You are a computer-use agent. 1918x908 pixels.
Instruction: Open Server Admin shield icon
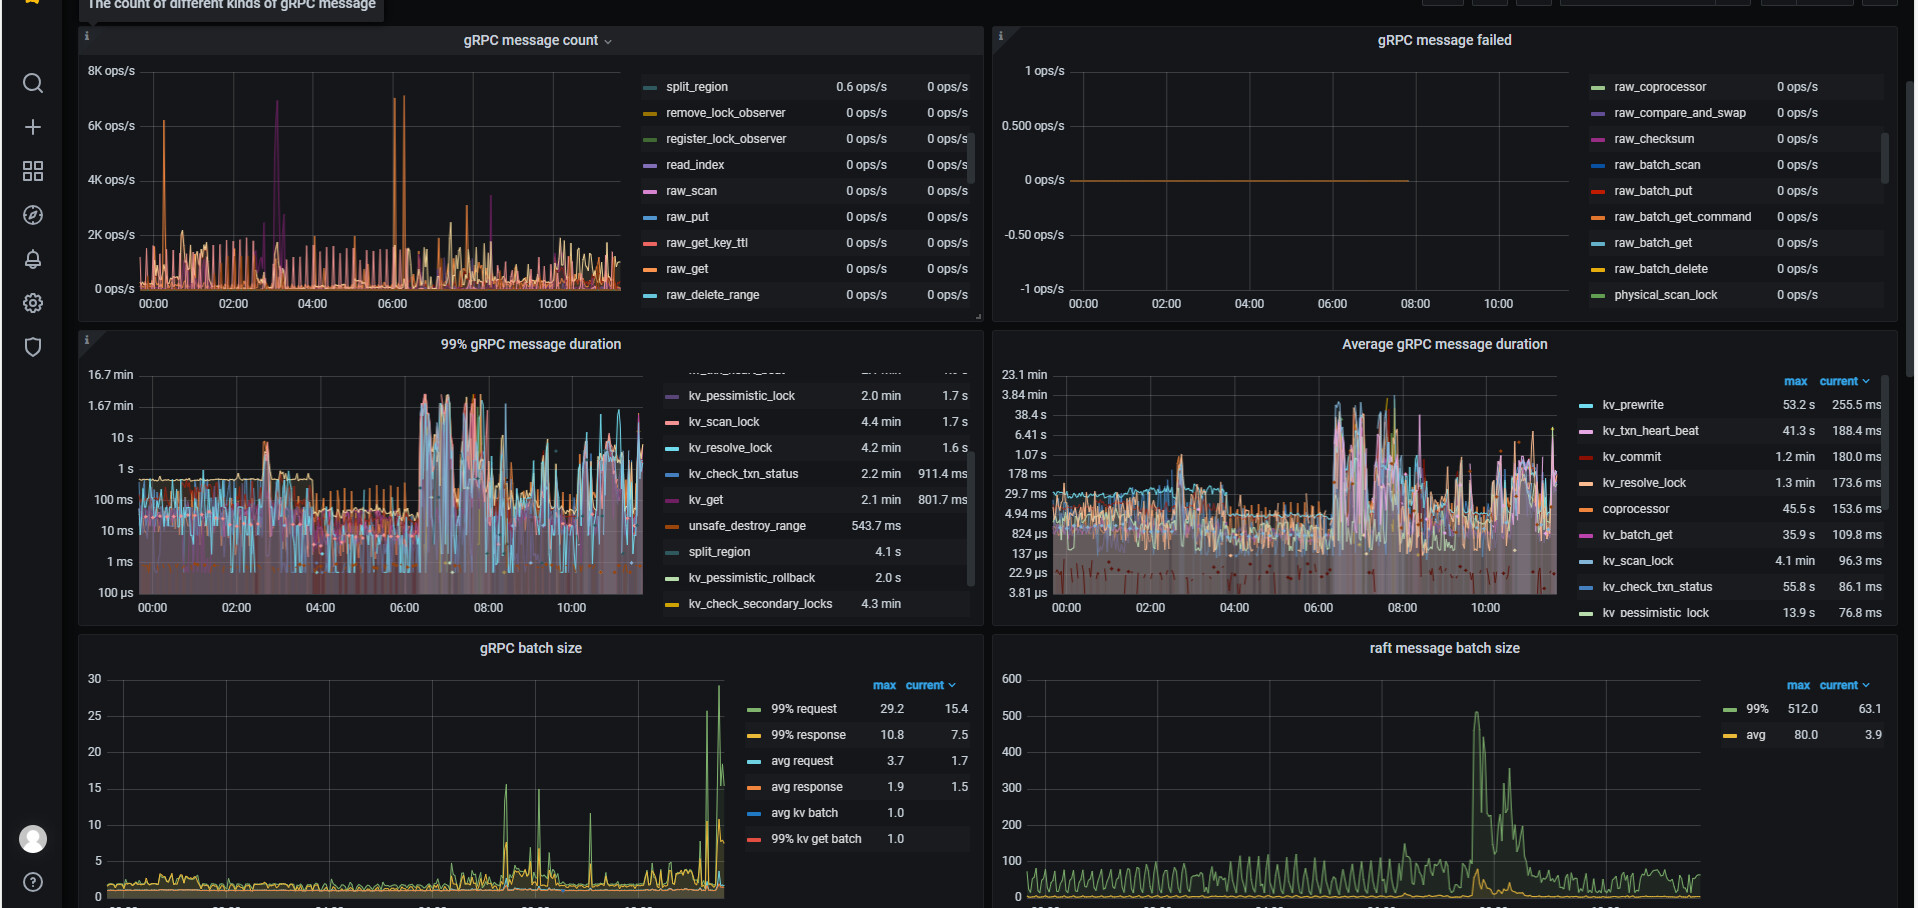(x=33, y=347)
